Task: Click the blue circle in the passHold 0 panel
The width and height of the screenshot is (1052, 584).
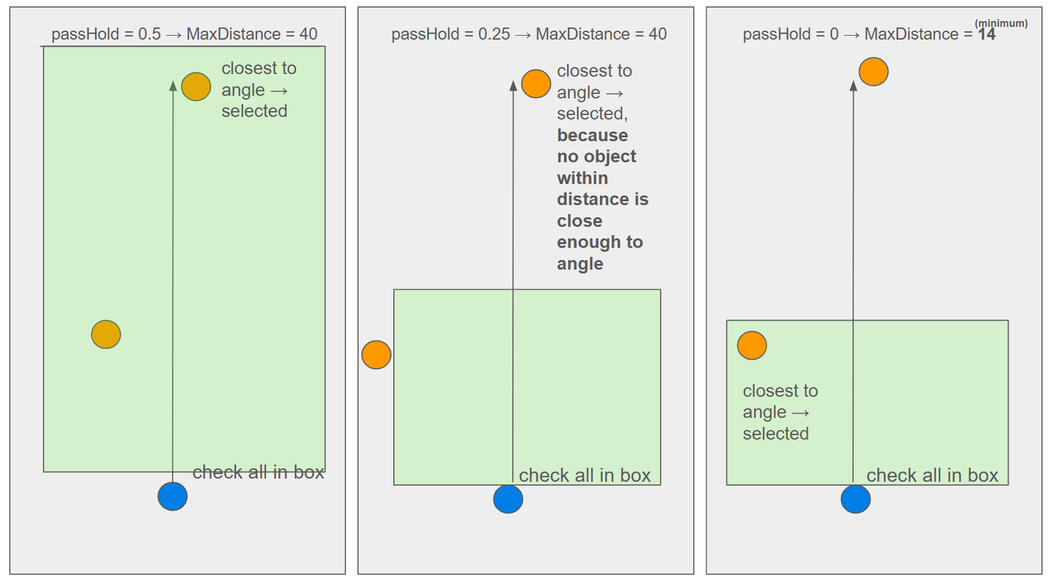Action: (x=855, y=498)
